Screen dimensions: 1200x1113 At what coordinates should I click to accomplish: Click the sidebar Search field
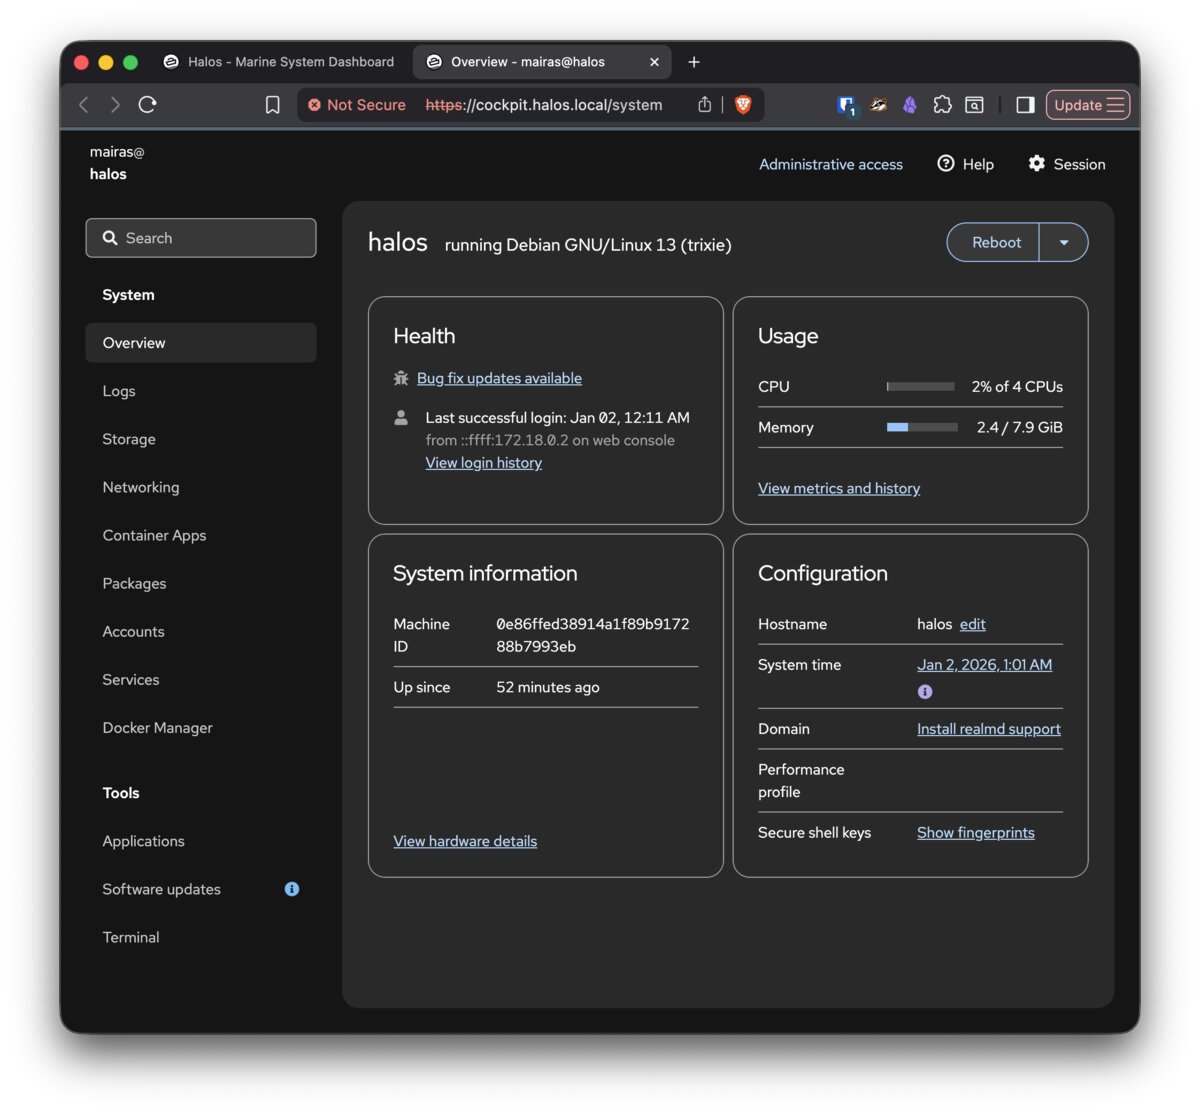201,238
